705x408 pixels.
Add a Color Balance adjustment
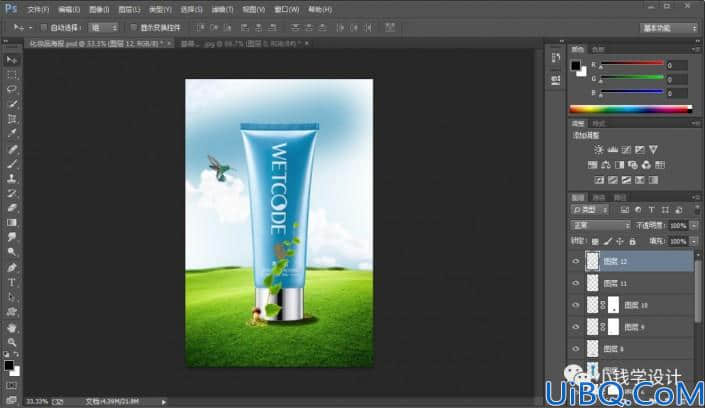pos(606,165)
